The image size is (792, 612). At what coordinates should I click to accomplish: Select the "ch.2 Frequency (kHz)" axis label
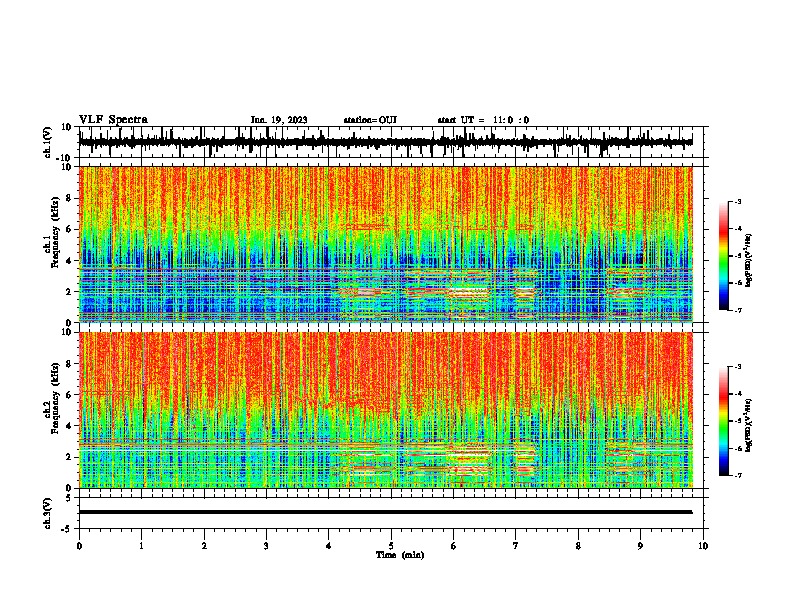click(x=51, y=398)
